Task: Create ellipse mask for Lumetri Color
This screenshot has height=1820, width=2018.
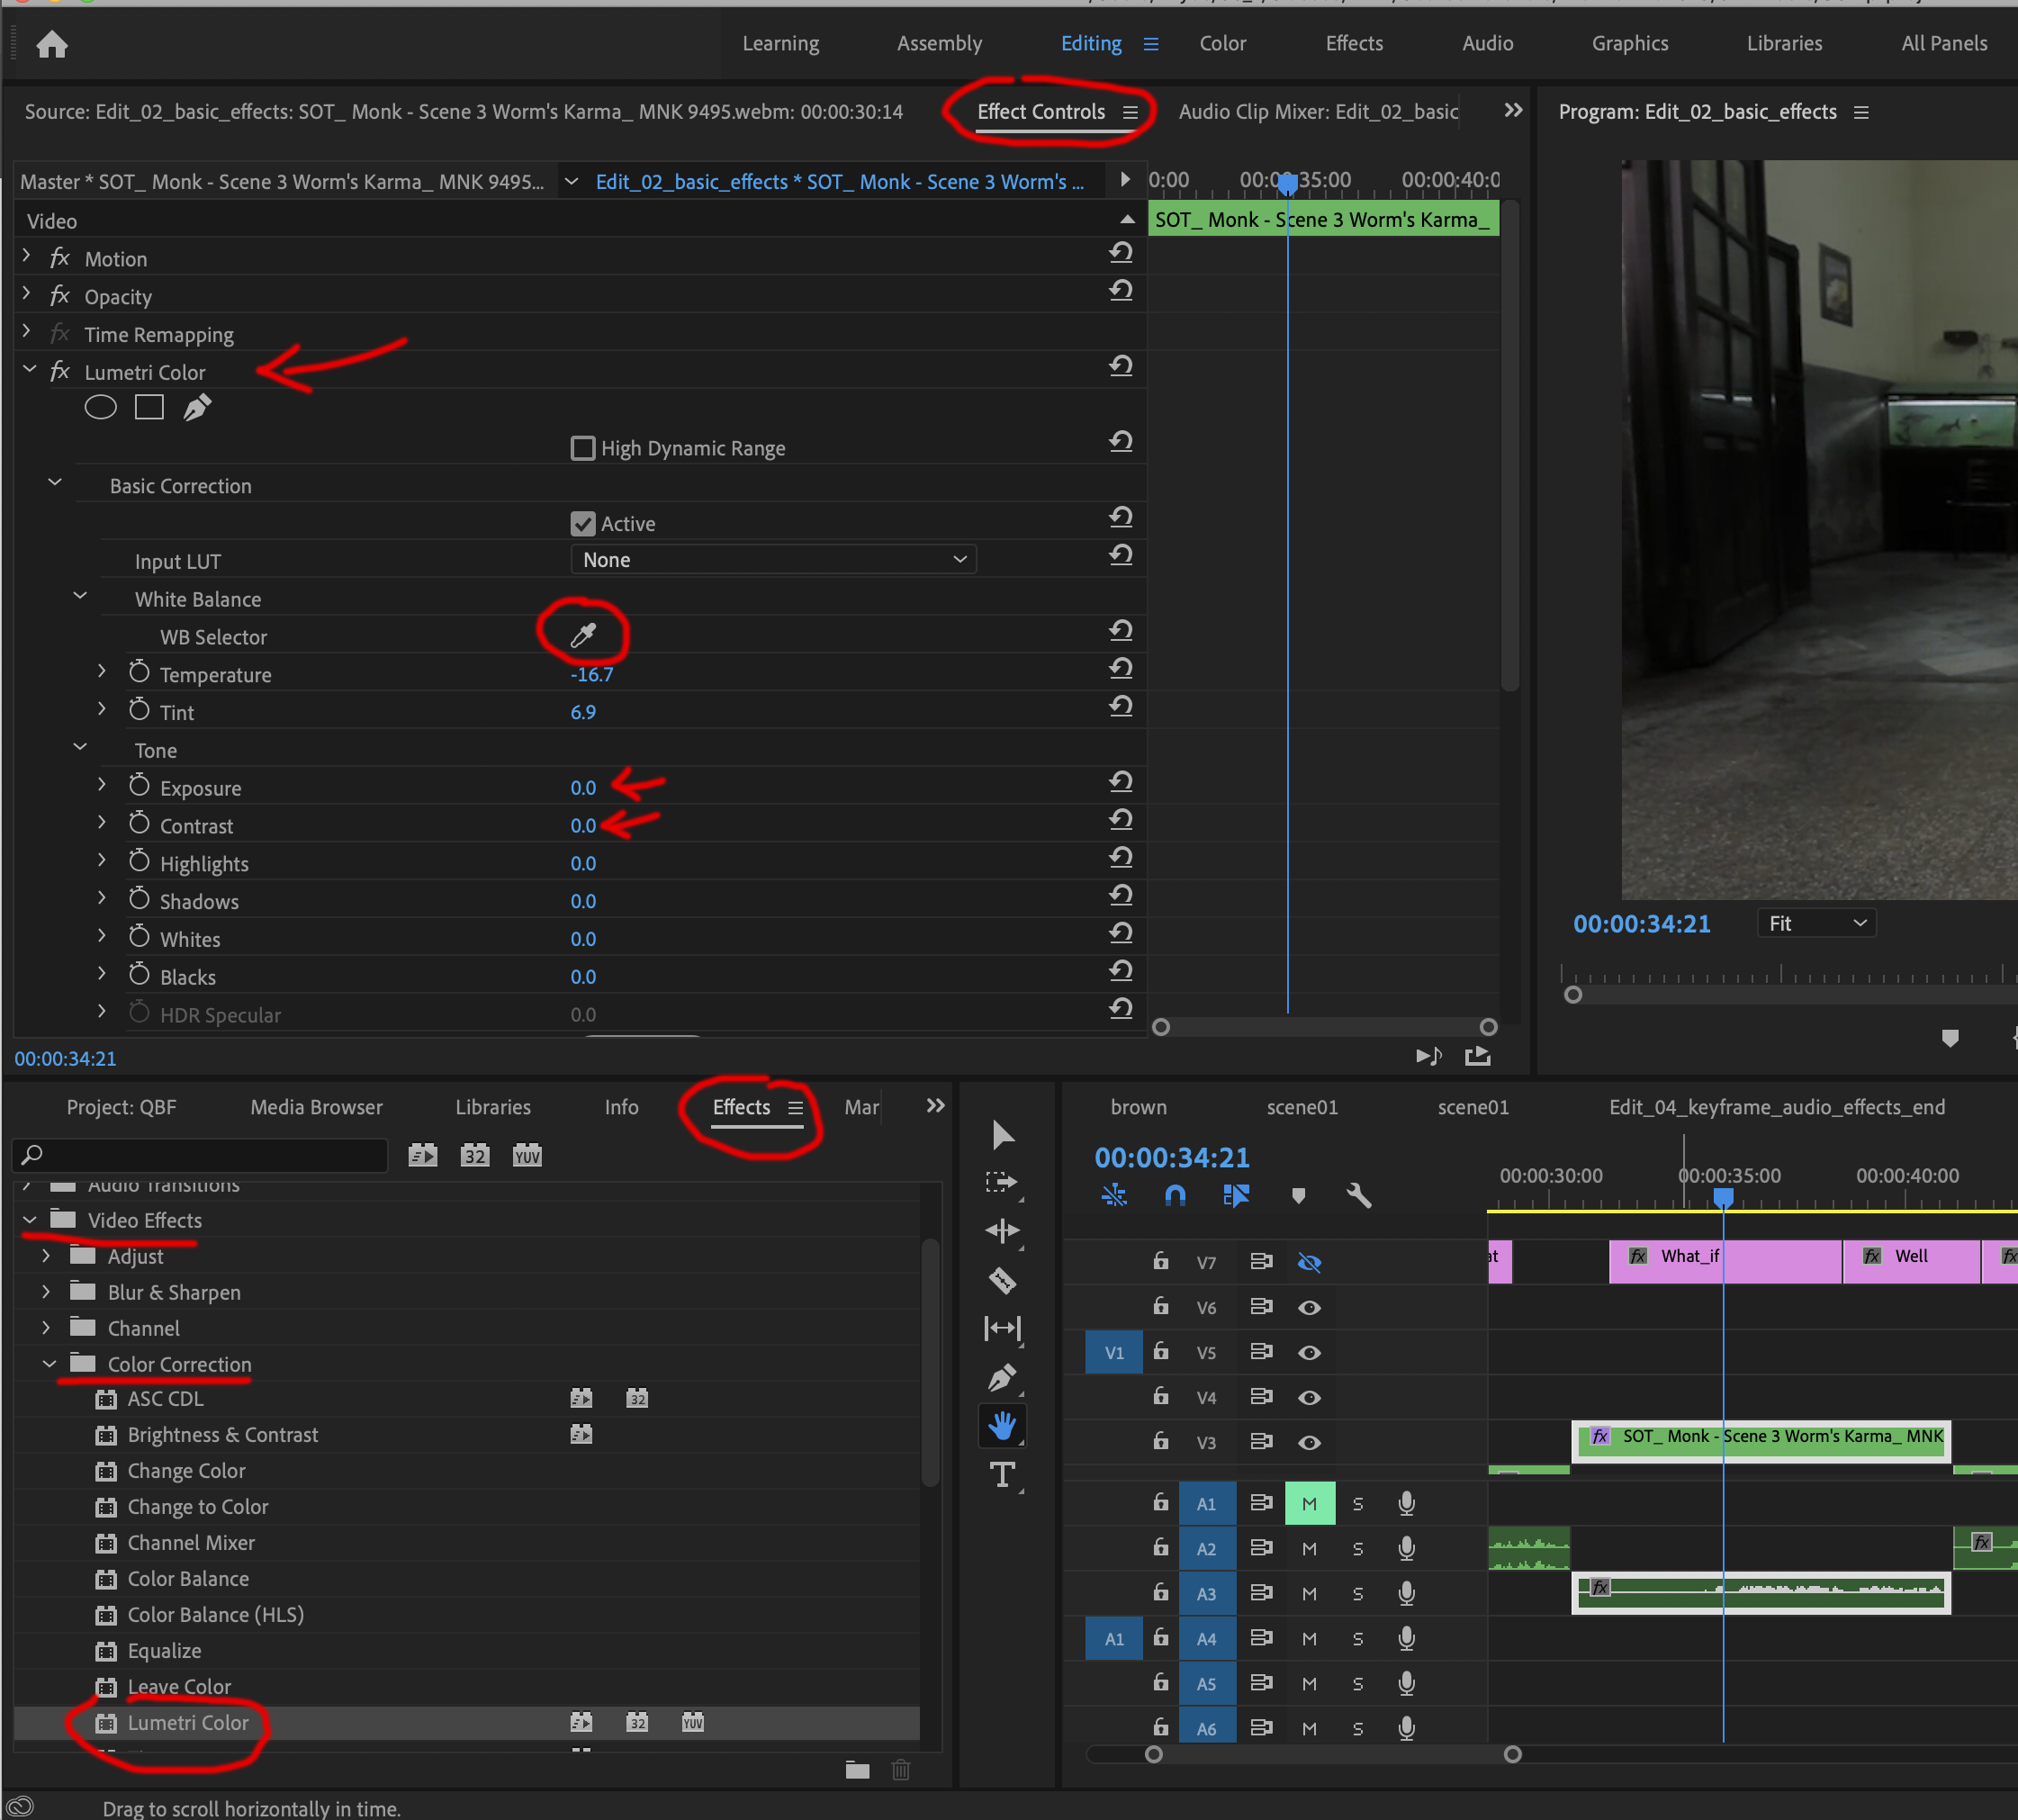Action: (x=100, y=407)
